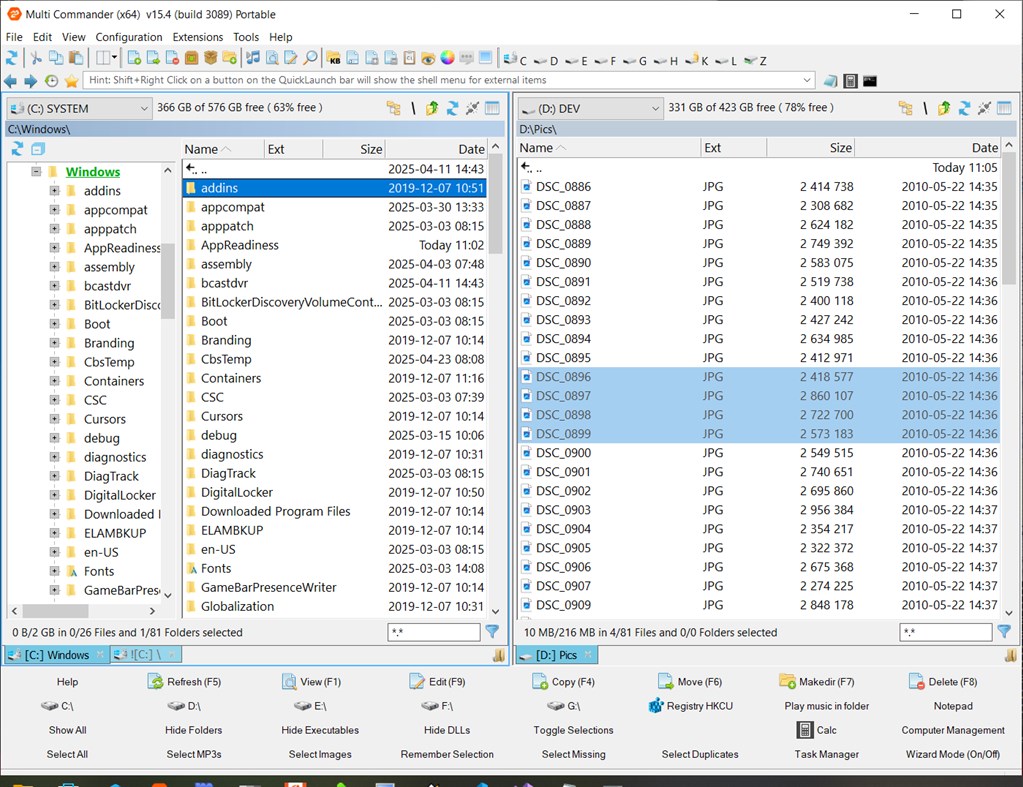Click the Delete (F8) button
Image resolution: width=1023 pixels, height=787 pixels.
(x=942, y=681)
